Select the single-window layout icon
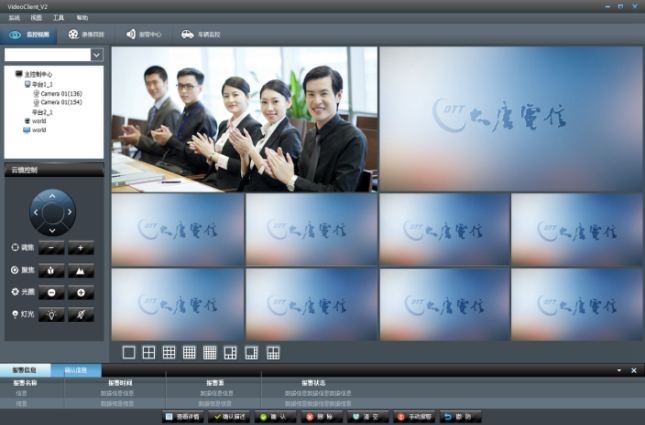Image resolution: width=645 pixels, height=425 pixels. tap(128, 352)
